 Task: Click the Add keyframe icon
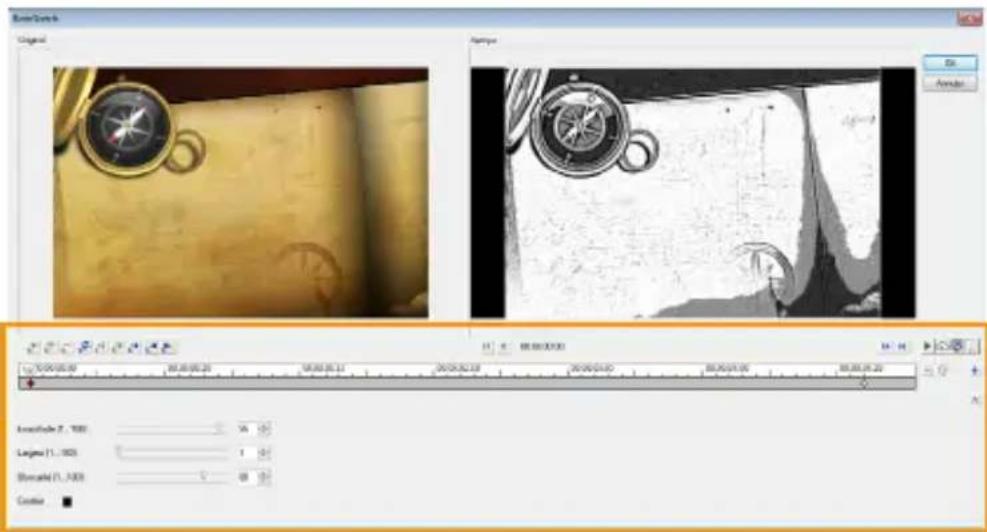(49, 347)
